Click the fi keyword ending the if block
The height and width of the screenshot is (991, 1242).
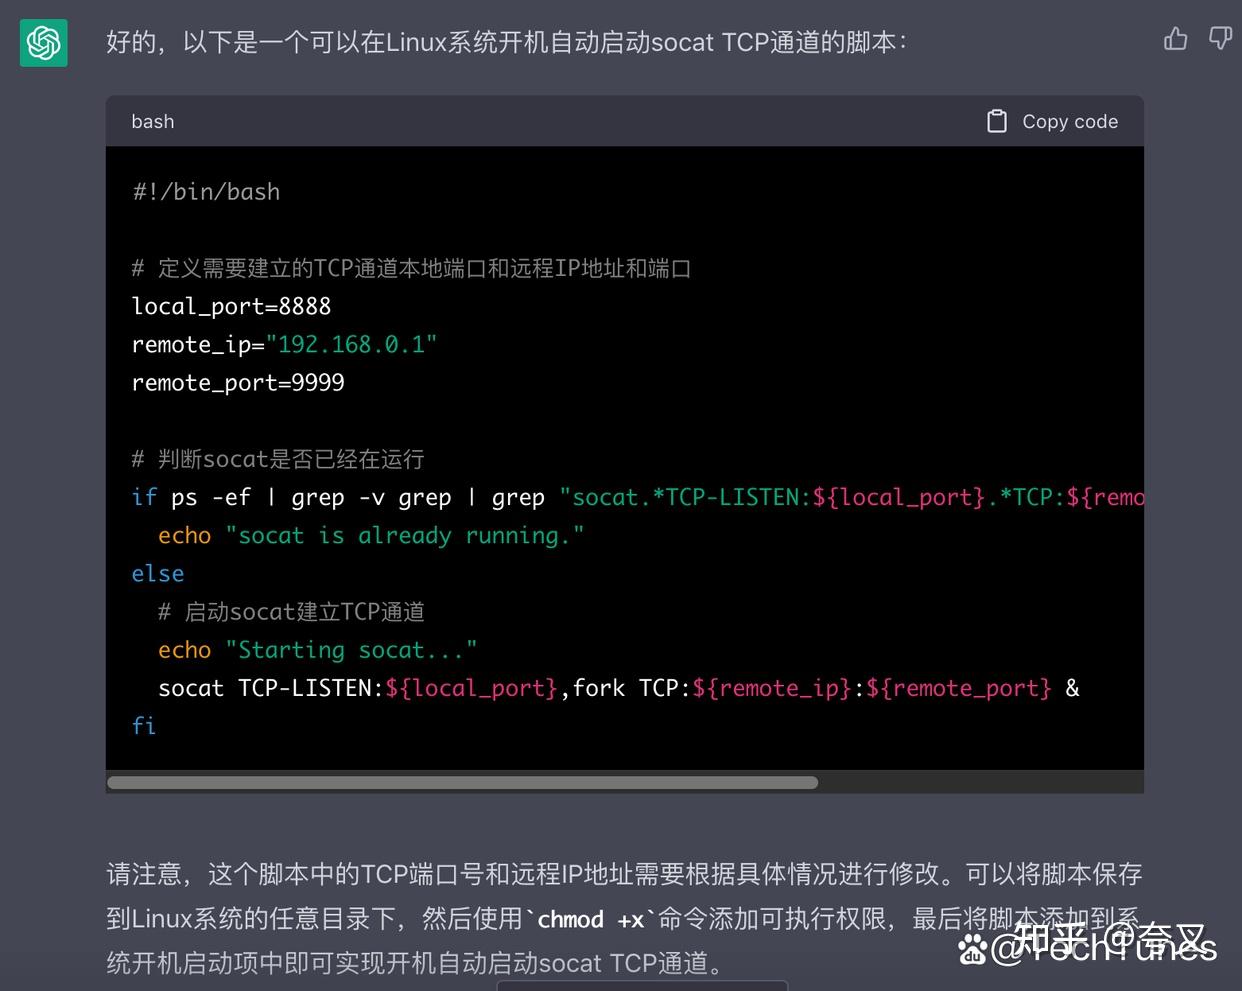coord(144,725)
